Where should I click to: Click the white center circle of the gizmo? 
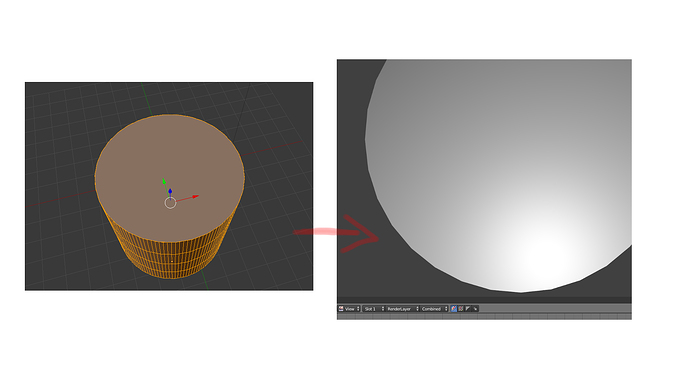[170, 202]
